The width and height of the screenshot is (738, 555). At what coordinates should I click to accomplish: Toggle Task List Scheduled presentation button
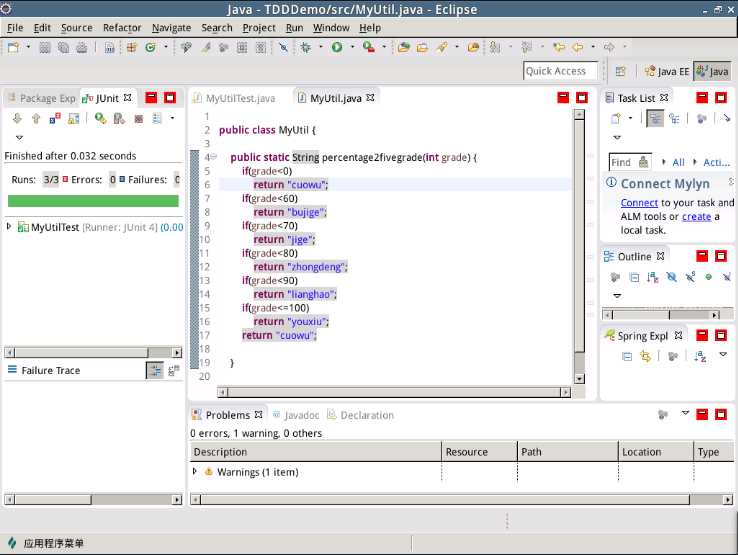pos(674,118)
